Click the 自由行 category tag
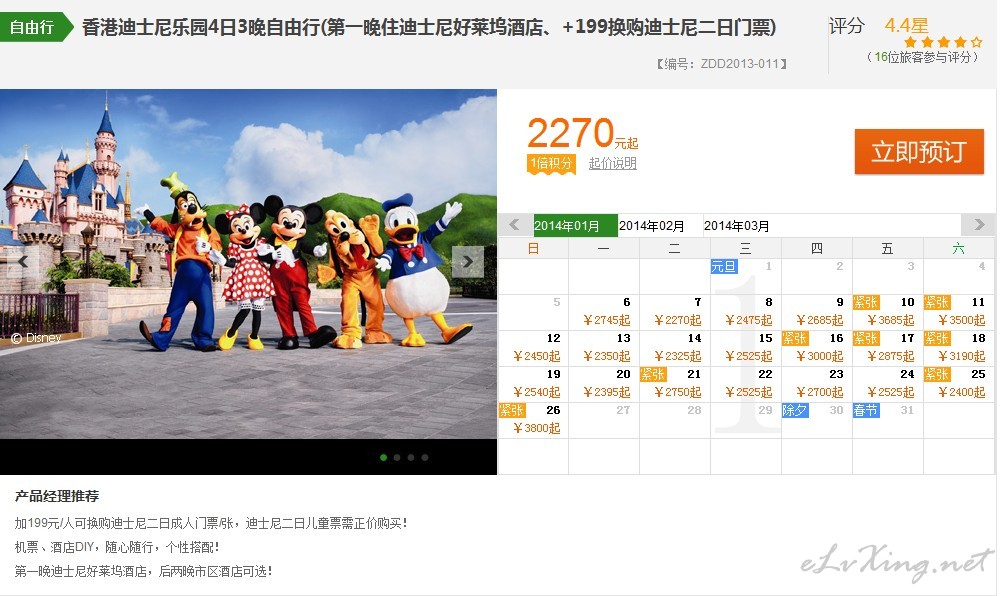The width and height of the screenshot is (1005, 596). point(37,27)
